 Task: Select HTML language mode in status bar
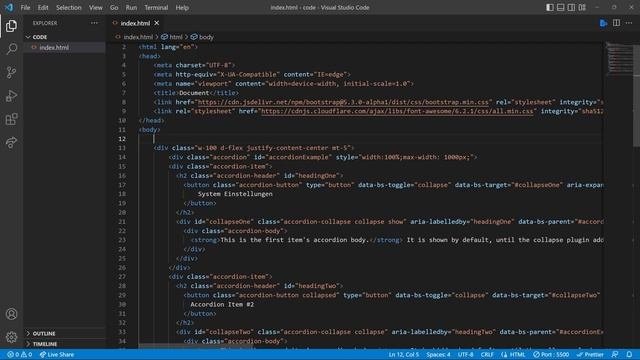point(513,355)
